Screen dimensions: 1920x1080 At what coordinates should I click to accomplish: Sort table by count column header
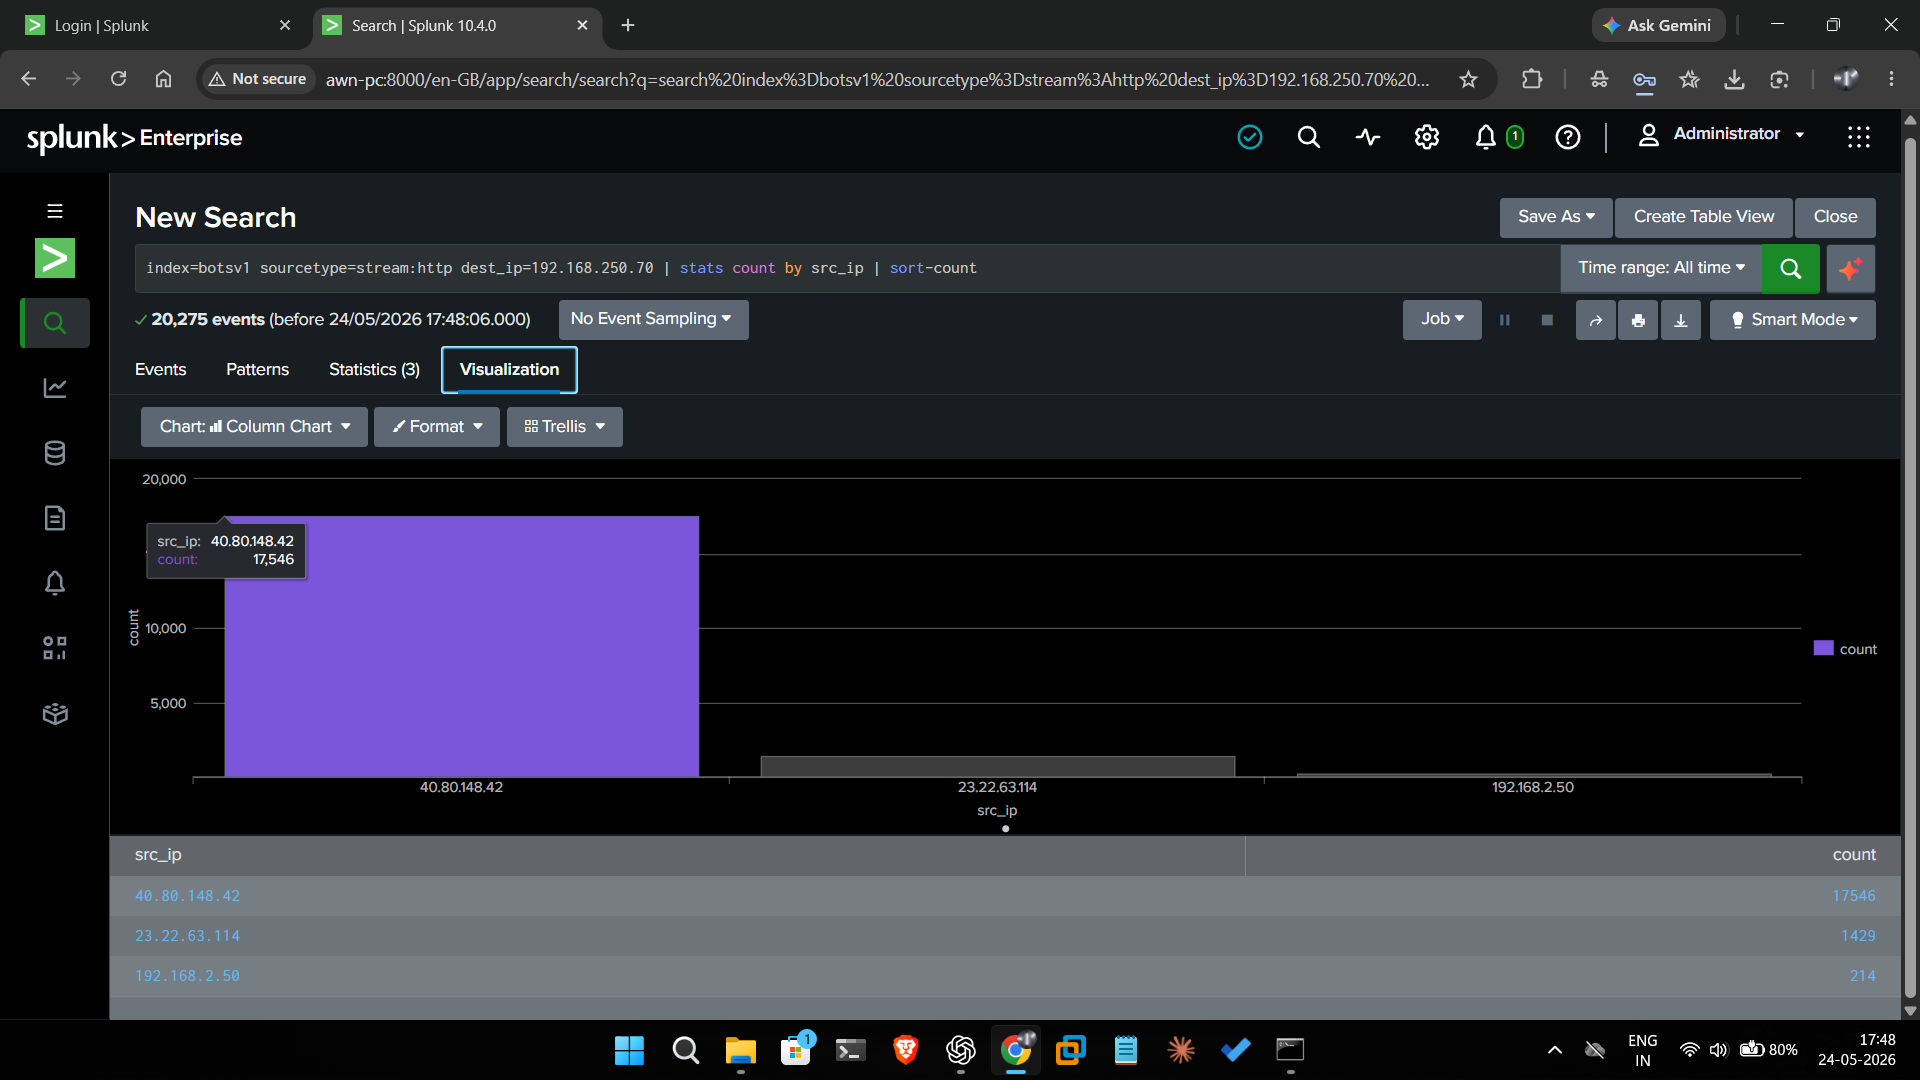[x=1854, y=855]
